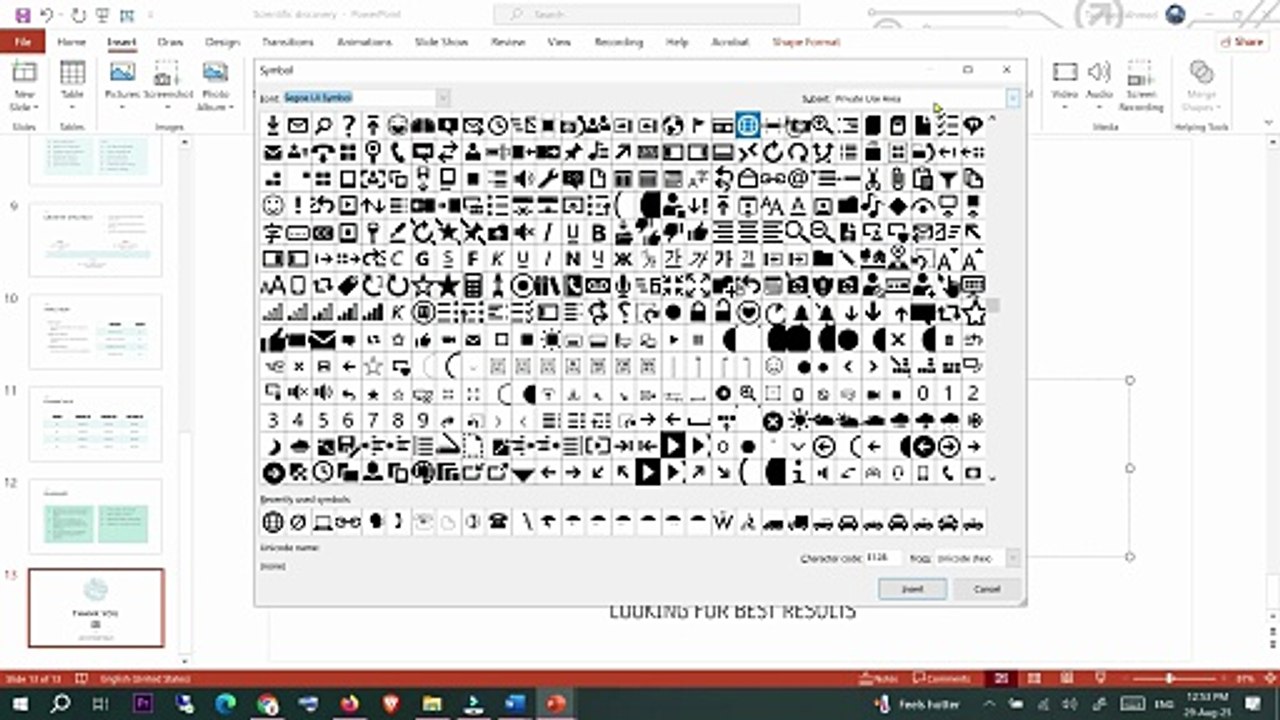Choose the scissors symbol in the grid

tap(873, 179)
